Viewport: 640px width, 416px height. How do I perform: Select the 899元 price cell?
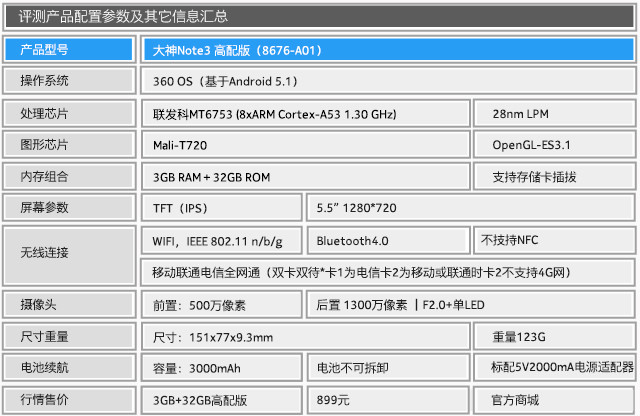click(387, 400)
